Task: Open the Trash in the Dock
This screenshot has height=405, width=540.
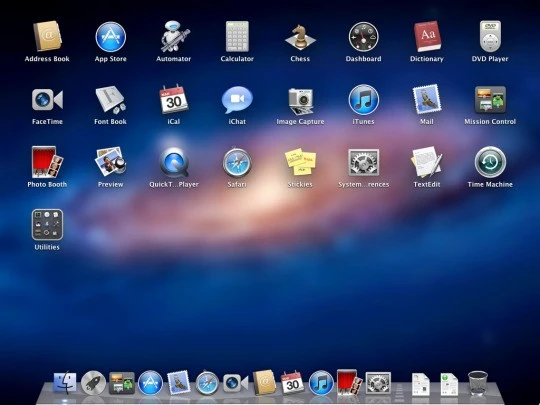Action: pyautogui.click(x=478, y=383)
